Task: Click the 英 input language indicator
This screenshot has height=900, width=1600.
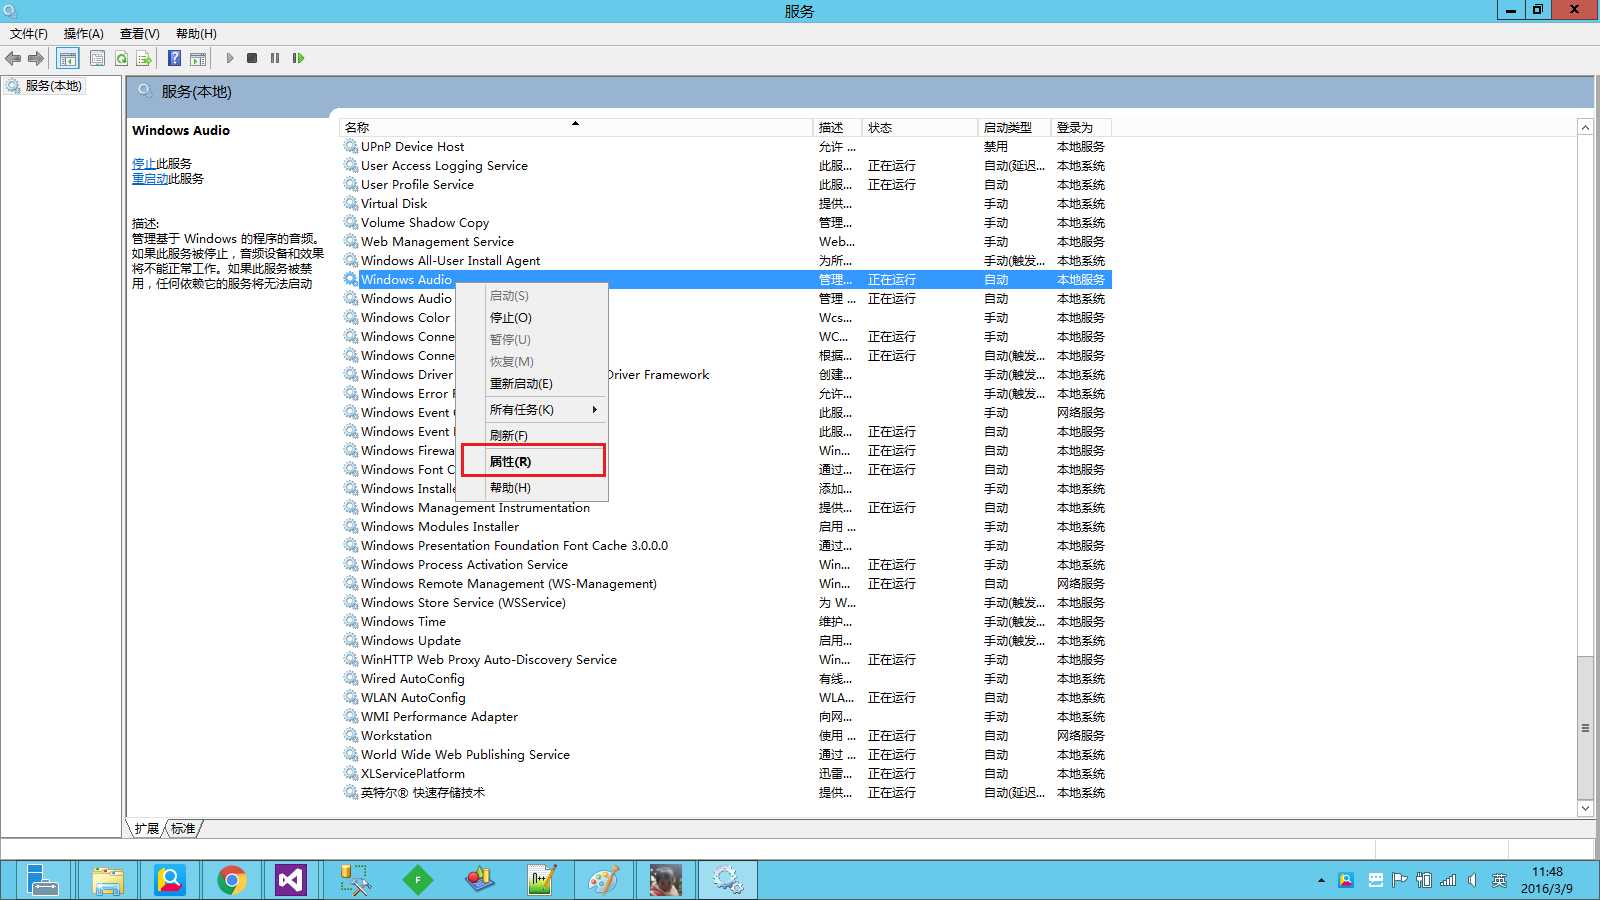Action: (1498, 880)
